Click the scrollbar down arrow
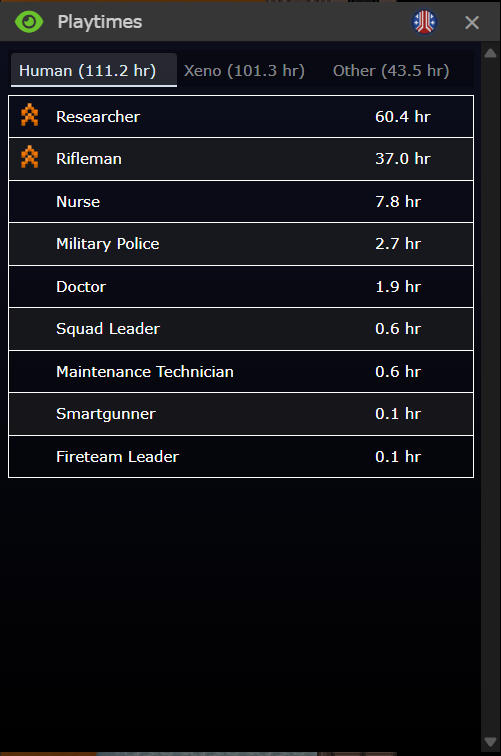The image size is (501, 756). [x=490, y=742]
